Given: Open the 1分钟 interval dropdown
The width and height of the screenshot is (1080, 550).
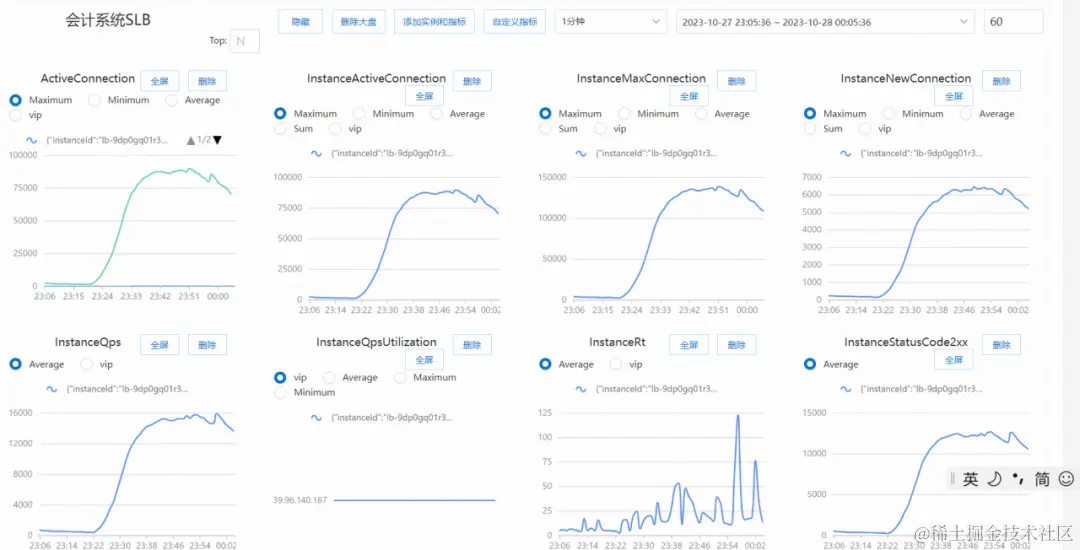Looking at the screenshot, I should pyautogui.click(x=610, y=21).
